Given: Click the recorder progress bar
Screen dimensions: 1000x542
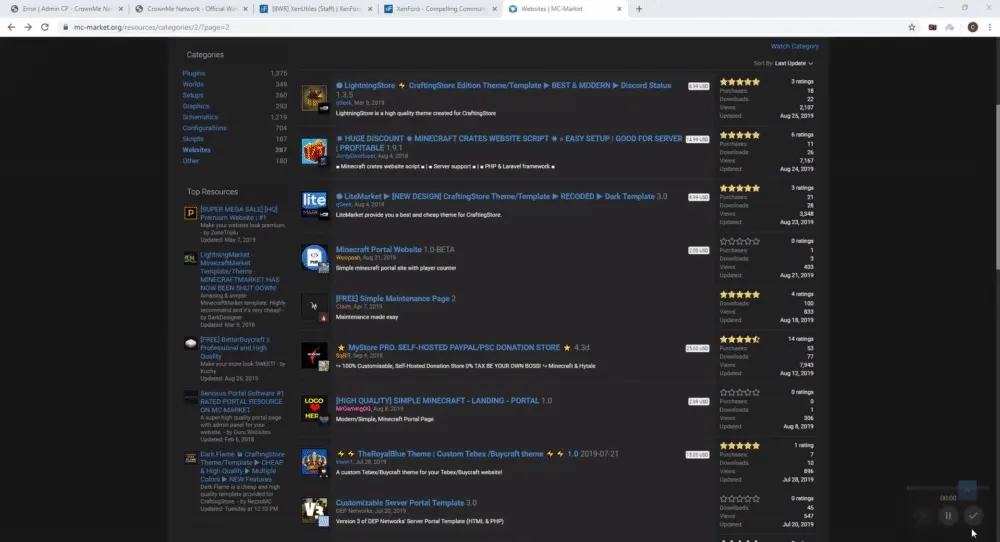Looking at the screenshot, I should point(947,488).
